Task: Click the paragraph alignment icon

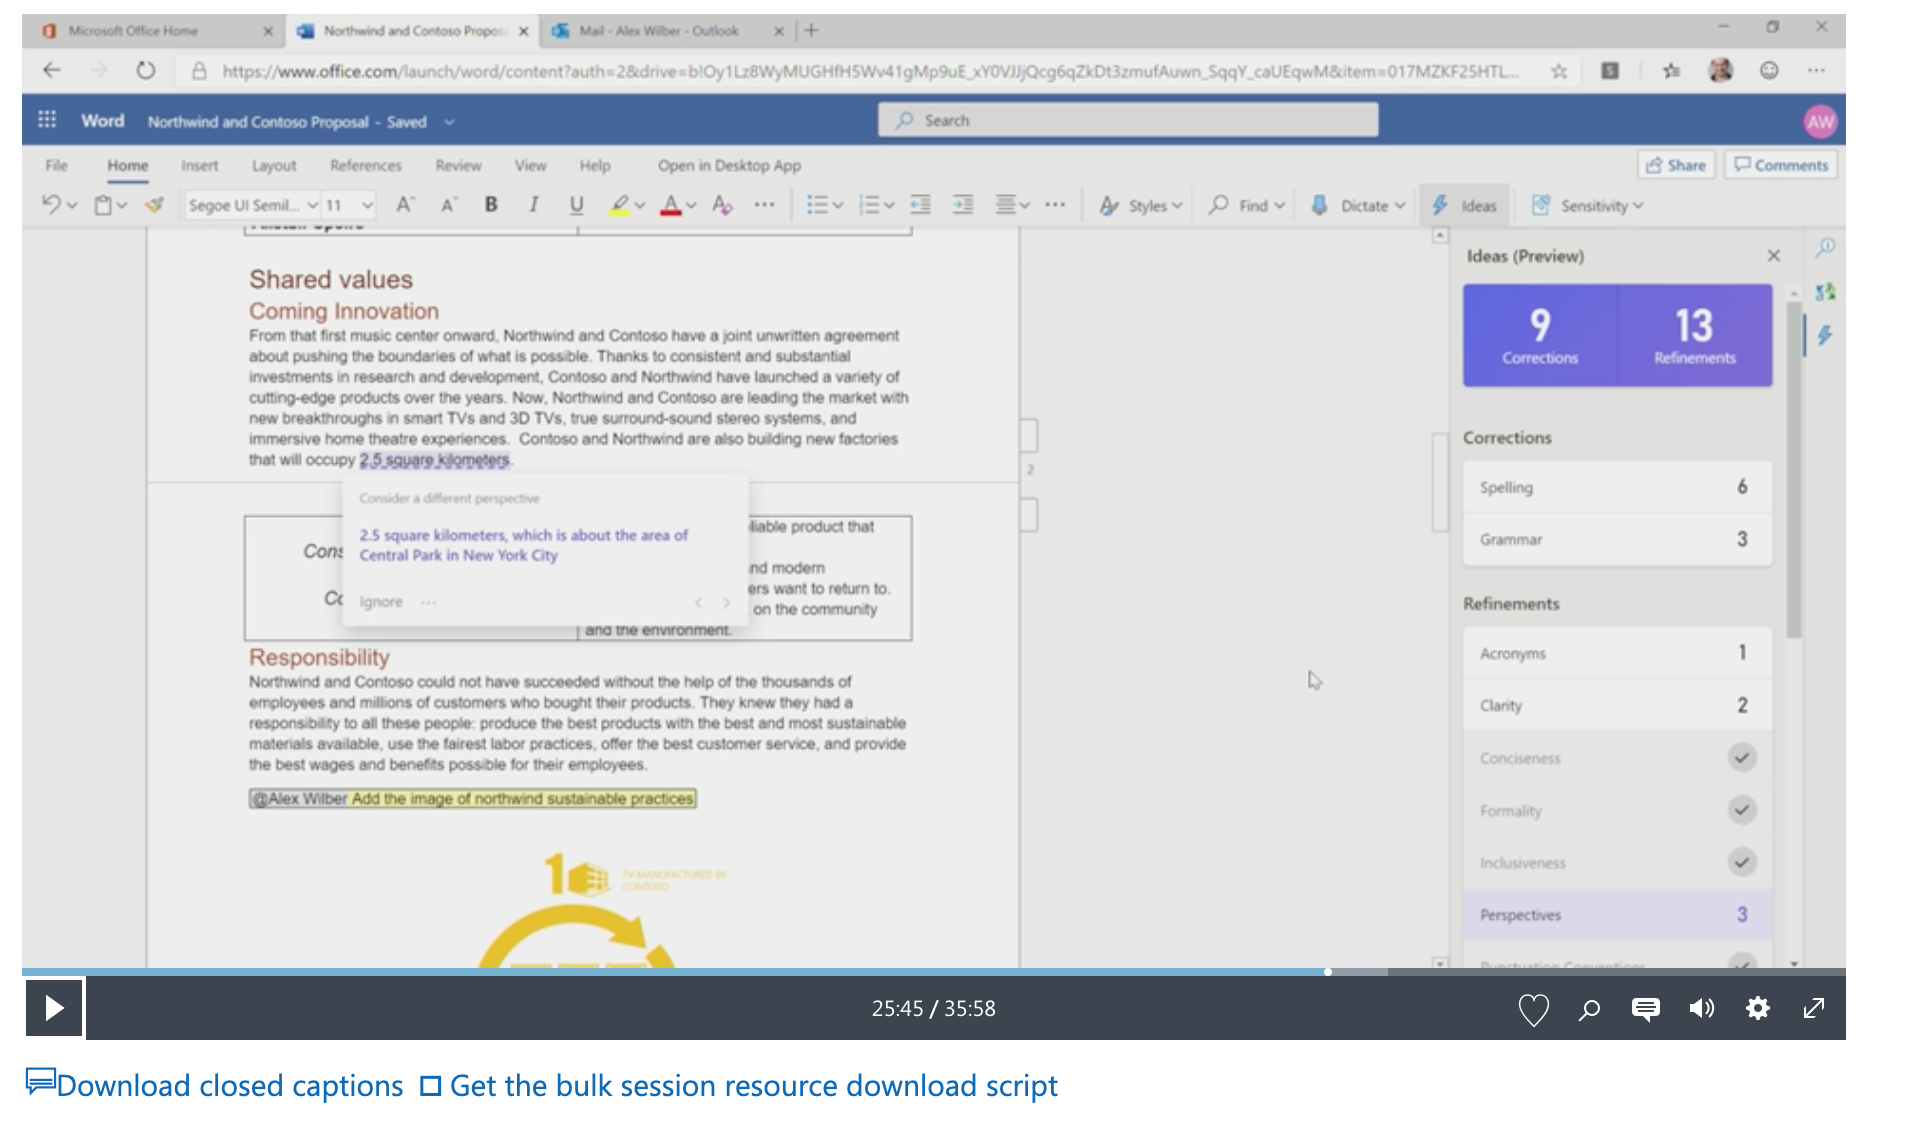Action: tap(1006, 205)
